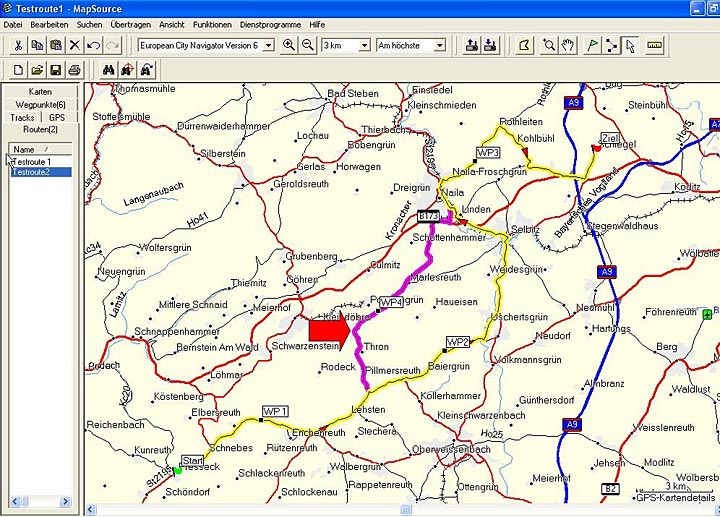Click the Zoom In magnifier icon
This screenshot has width=720, height=517.
click(289, 46)
